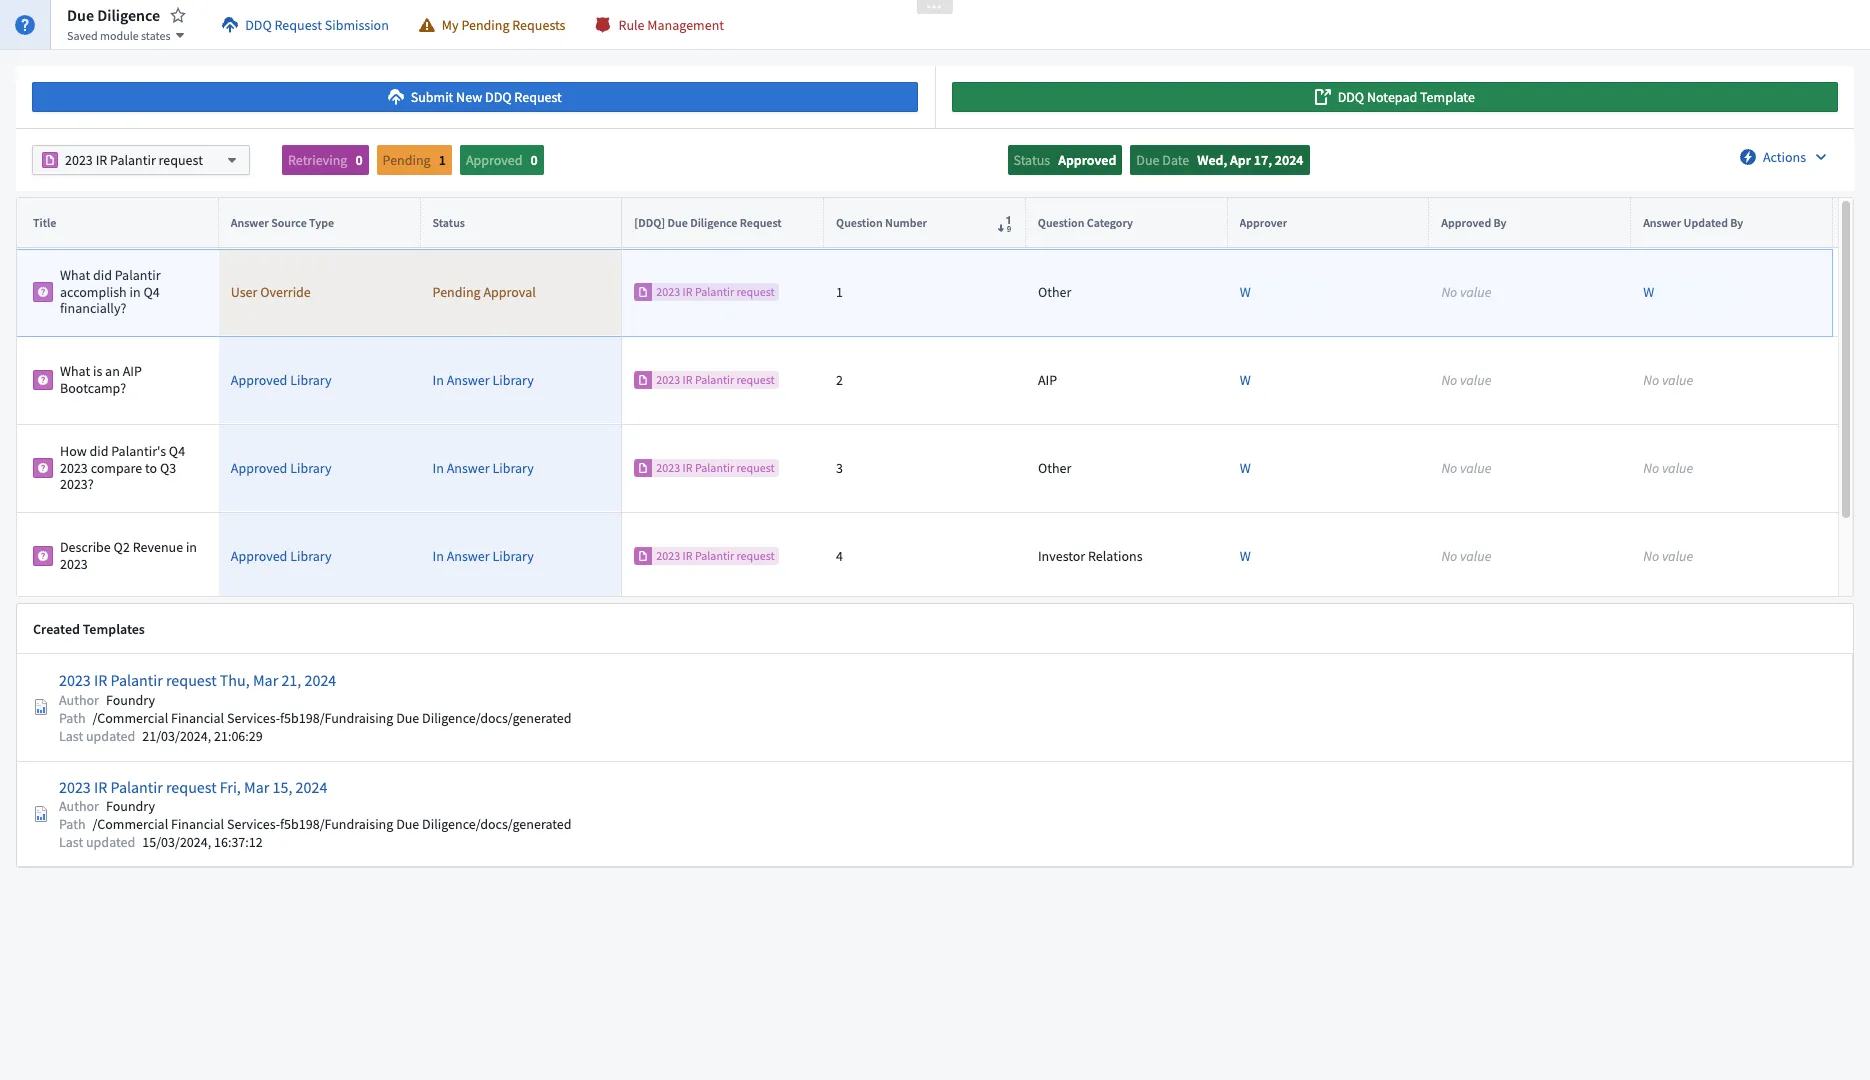This screenshot has height=1080, width=1870.
Task: Click Answer Updated By W in question 1 row
Action: (1648, 292)
